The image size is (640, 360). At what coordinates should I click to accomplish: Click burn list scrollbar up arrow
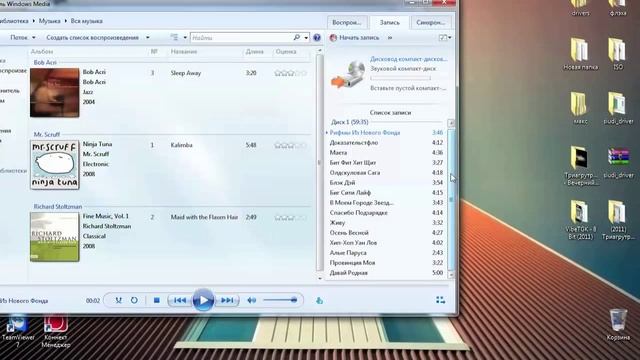click(451, 123)
